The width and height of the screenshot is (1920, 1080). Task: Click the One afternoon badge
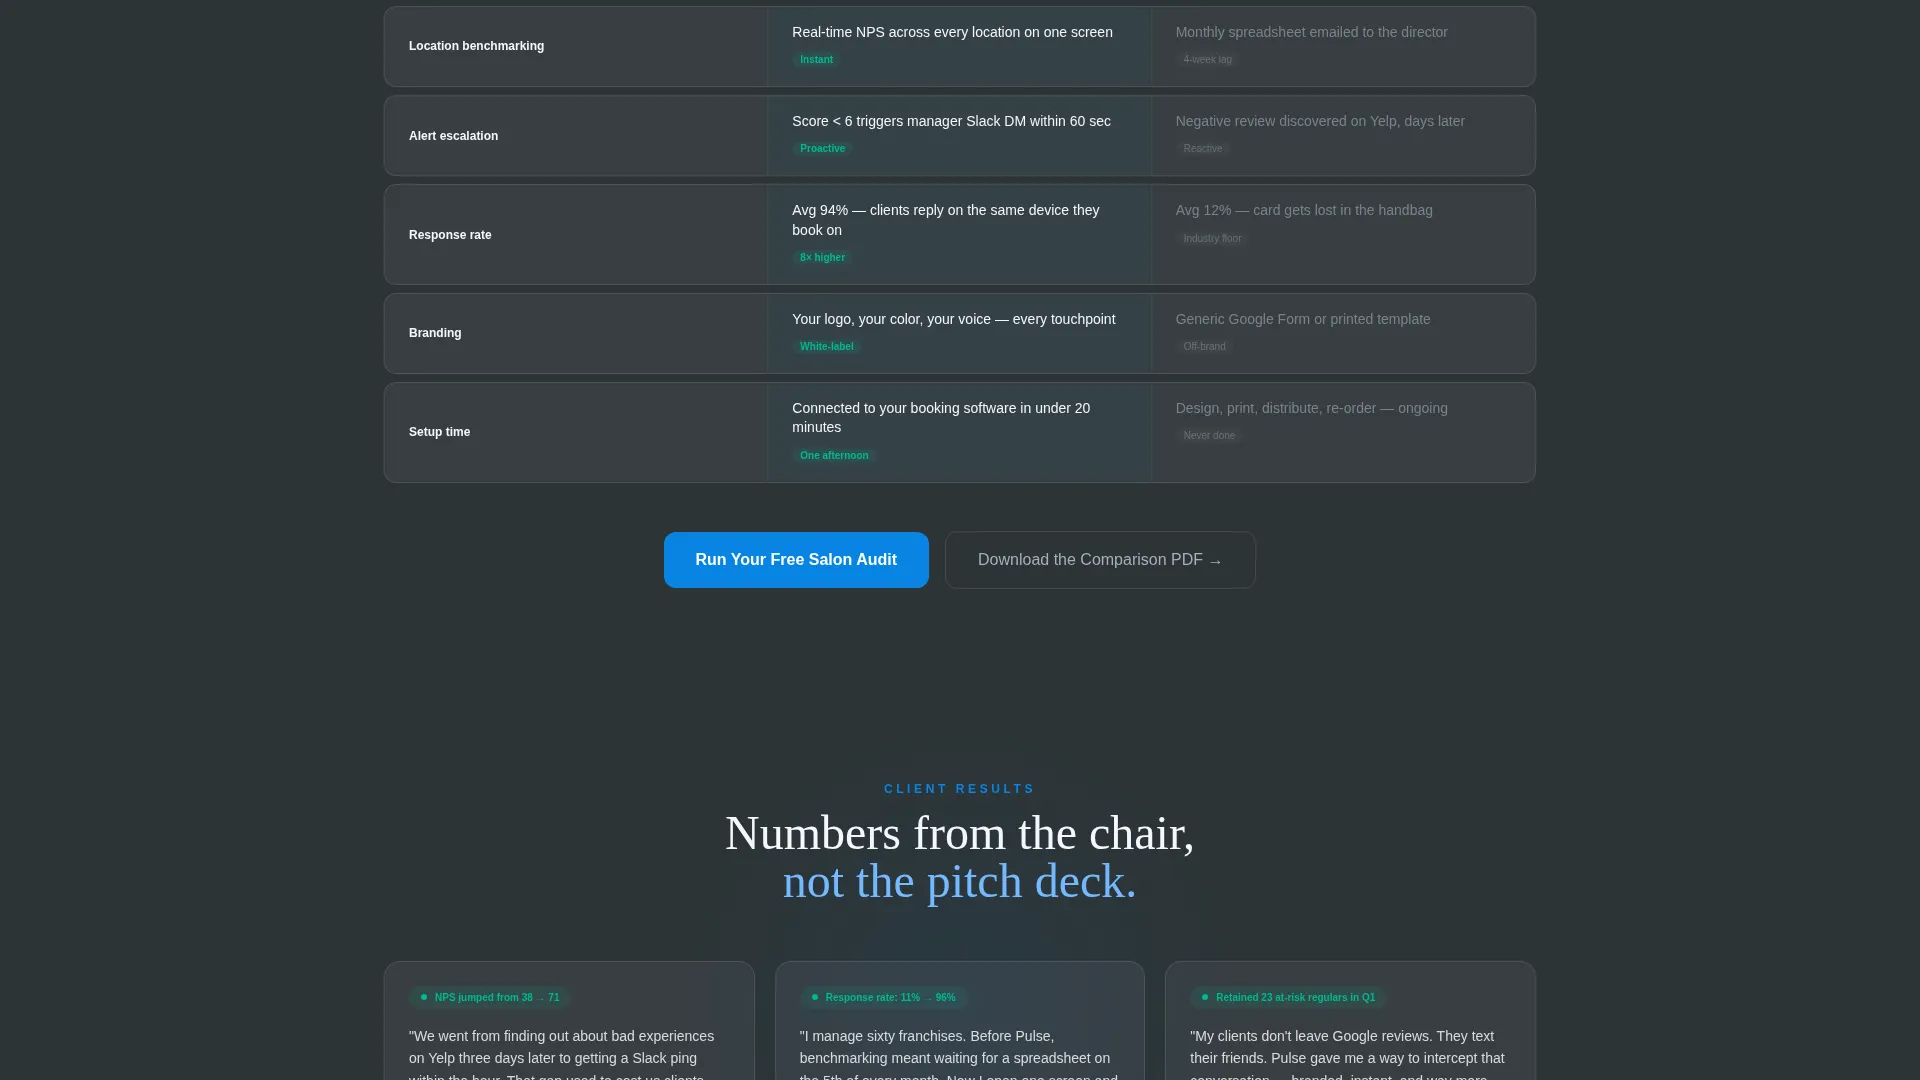834,456
